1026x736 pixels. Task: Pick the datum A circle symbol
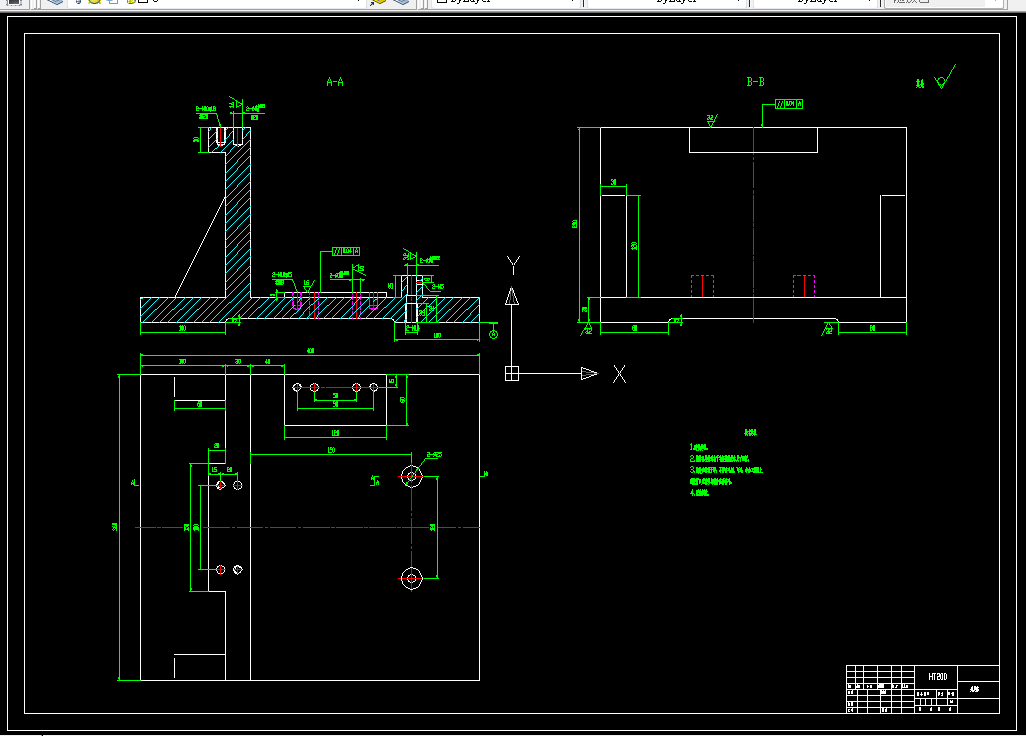pyautogui.click(x=493, y=334)
